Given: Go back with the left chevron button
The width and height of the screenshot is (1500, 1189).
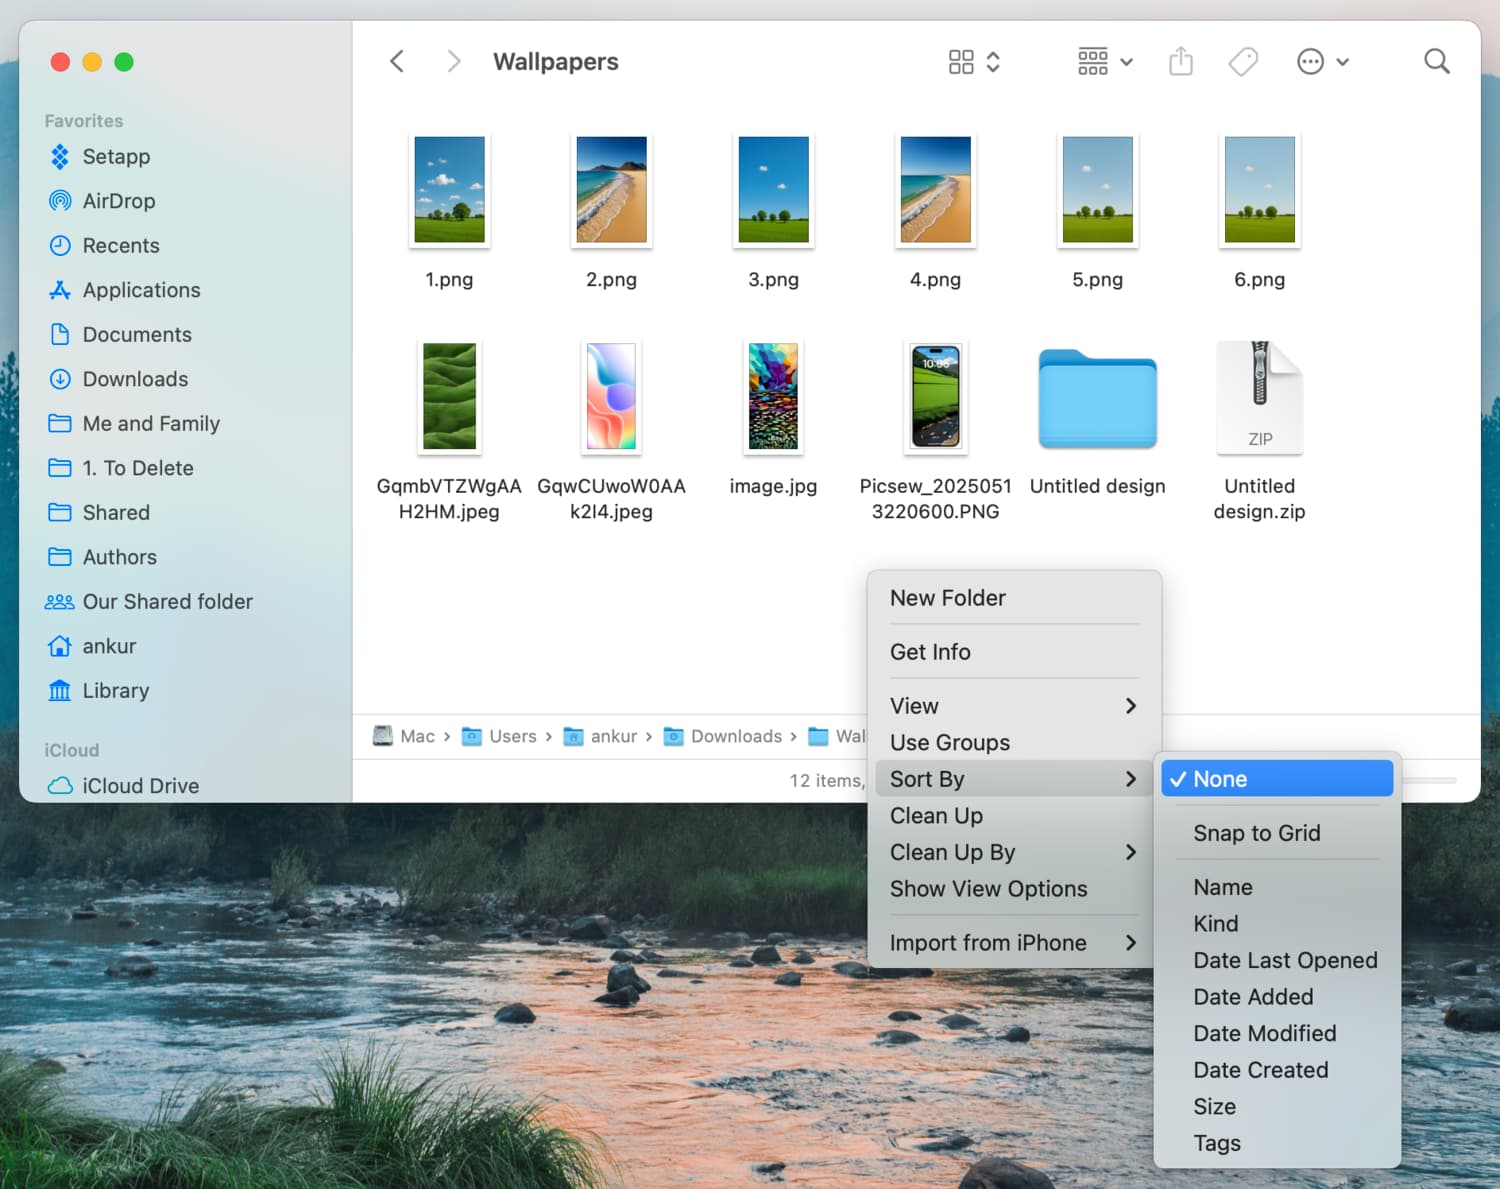Looking at the screenshot, I should pos(397,62).
